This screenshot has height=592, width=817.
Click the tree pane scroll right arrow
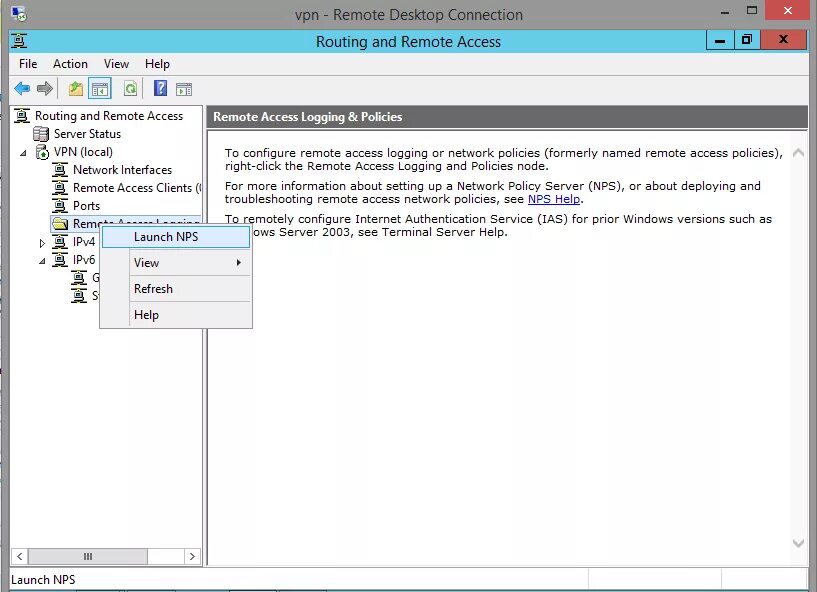point(192,557)
